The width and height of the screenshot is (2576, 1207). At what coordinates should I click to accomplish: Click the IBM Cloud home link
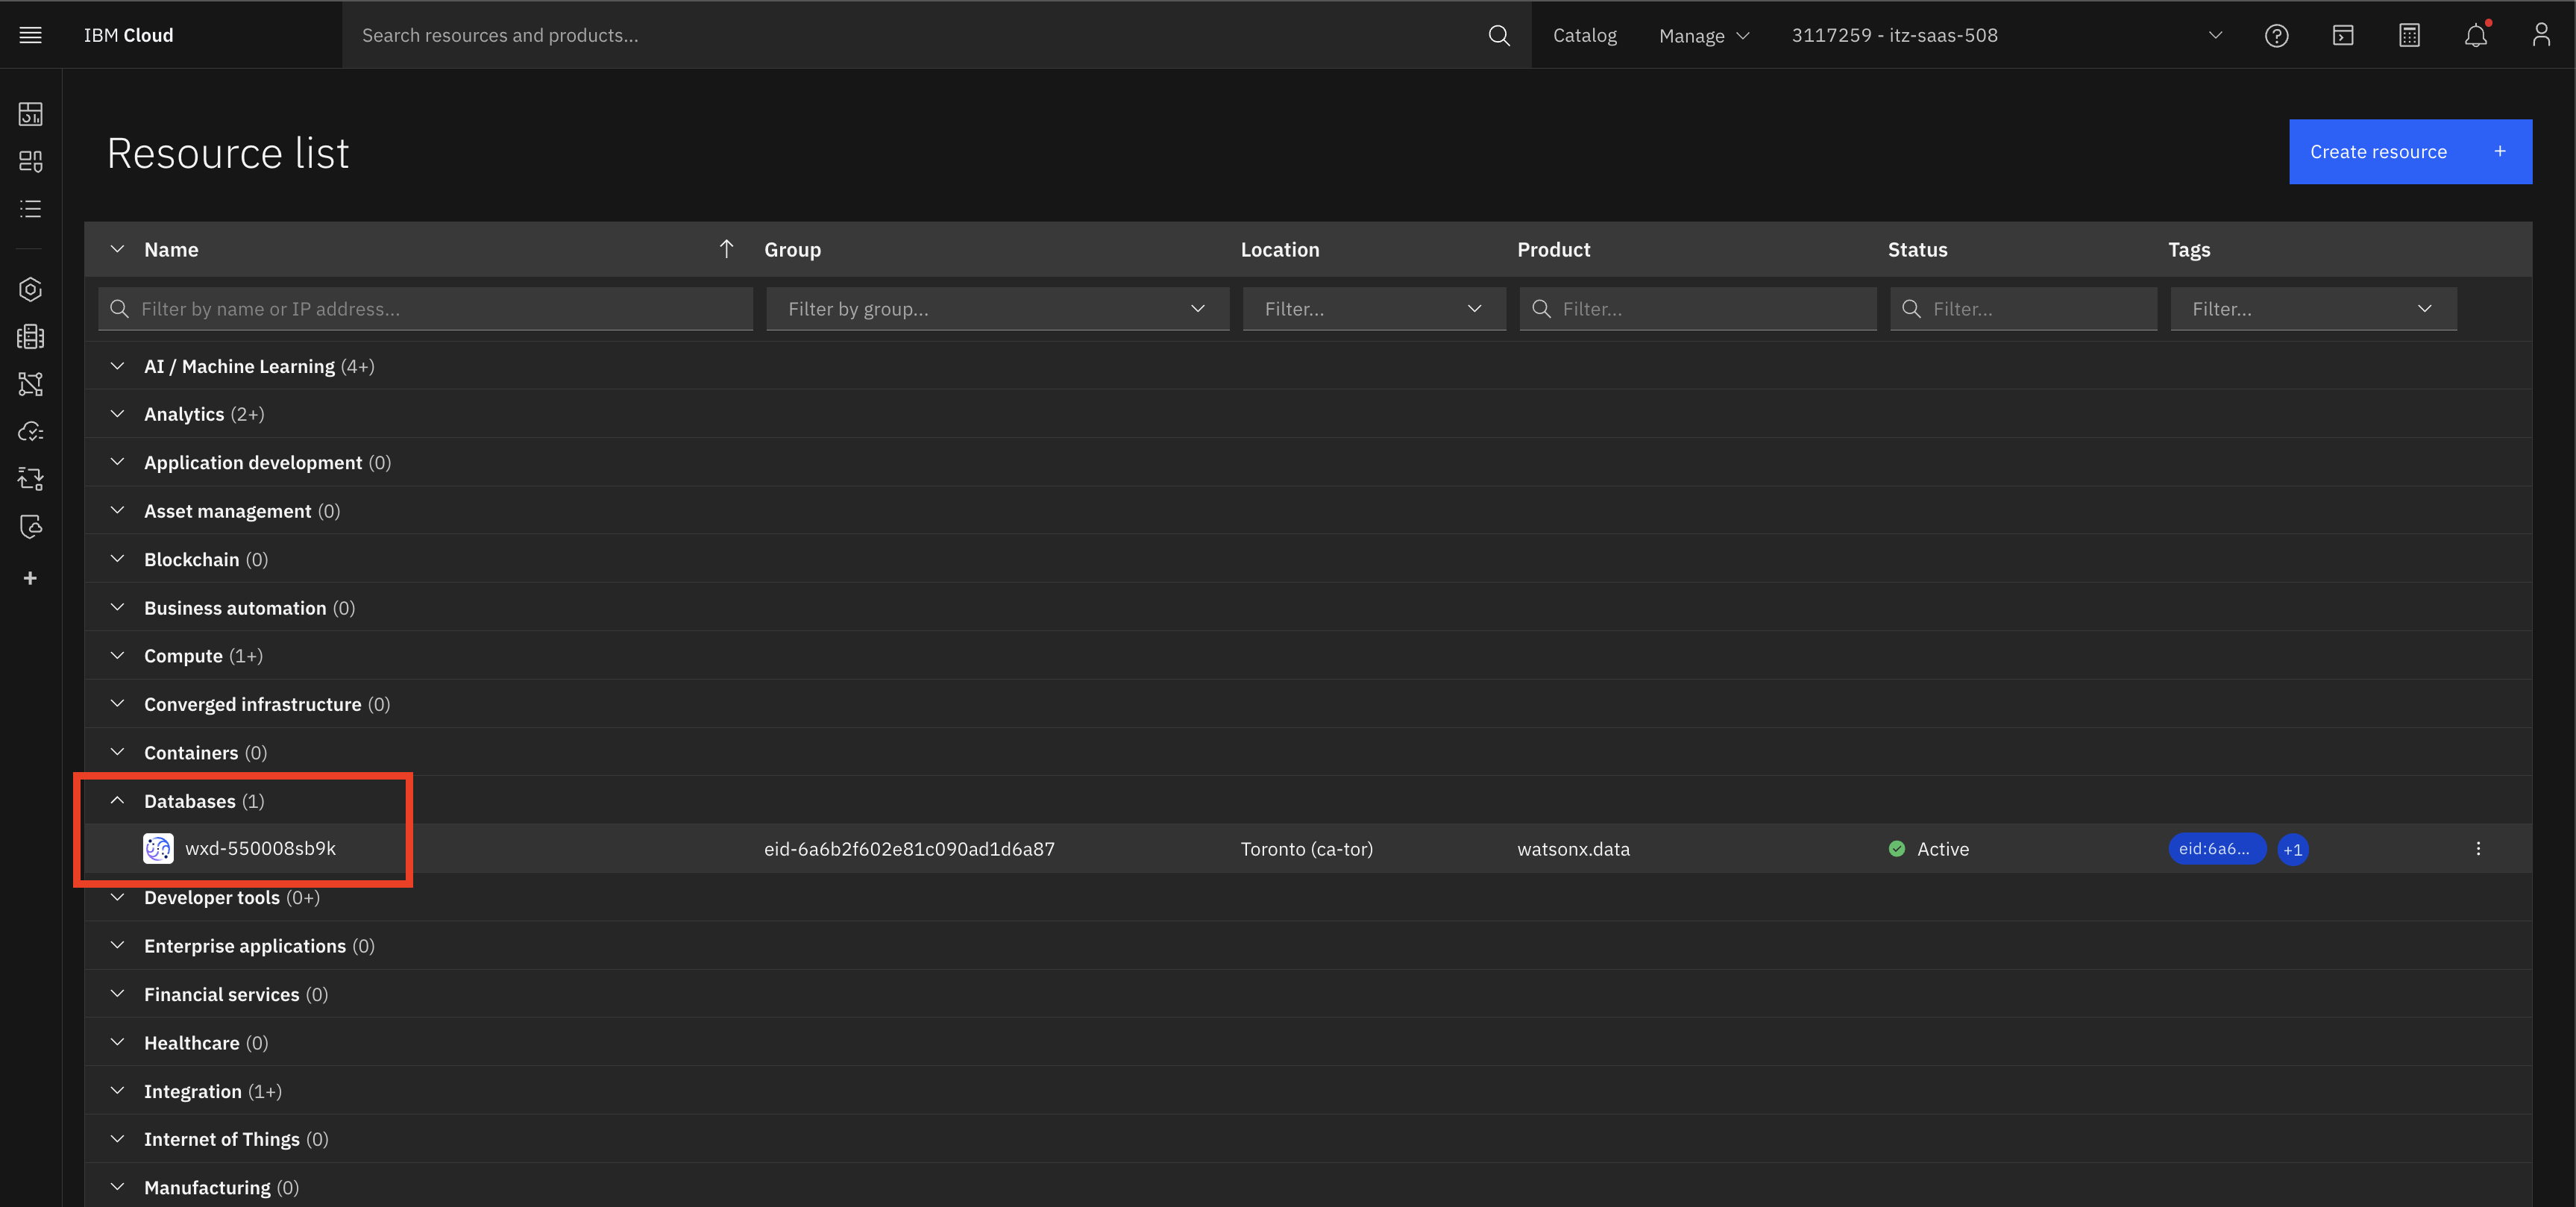128,35
